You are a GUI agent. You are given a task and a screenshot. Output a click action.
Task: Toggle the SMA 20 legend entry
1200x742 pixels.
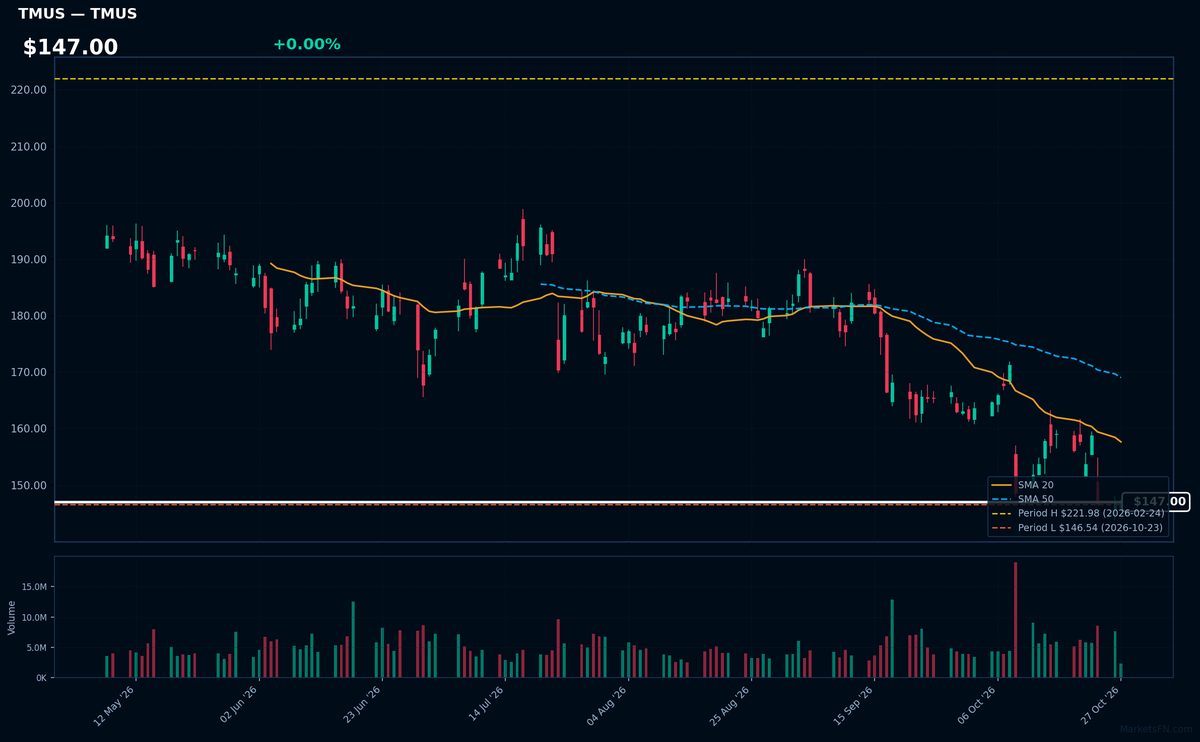click(1021, 485)
